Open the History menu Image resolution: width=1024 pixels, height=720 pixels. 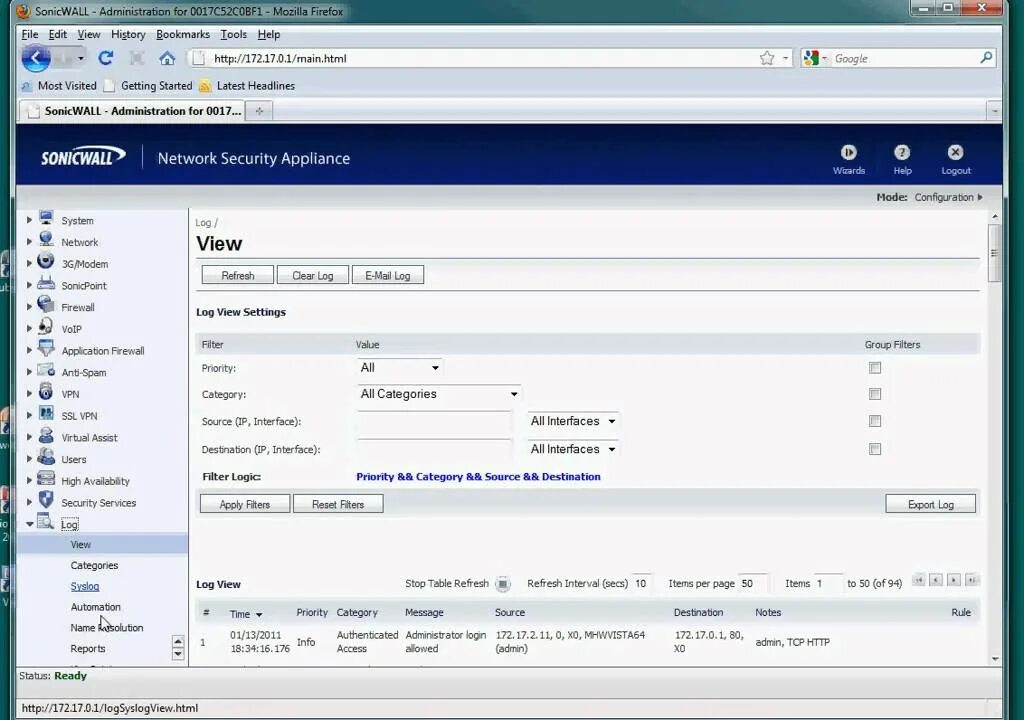(x=128, y=35)
